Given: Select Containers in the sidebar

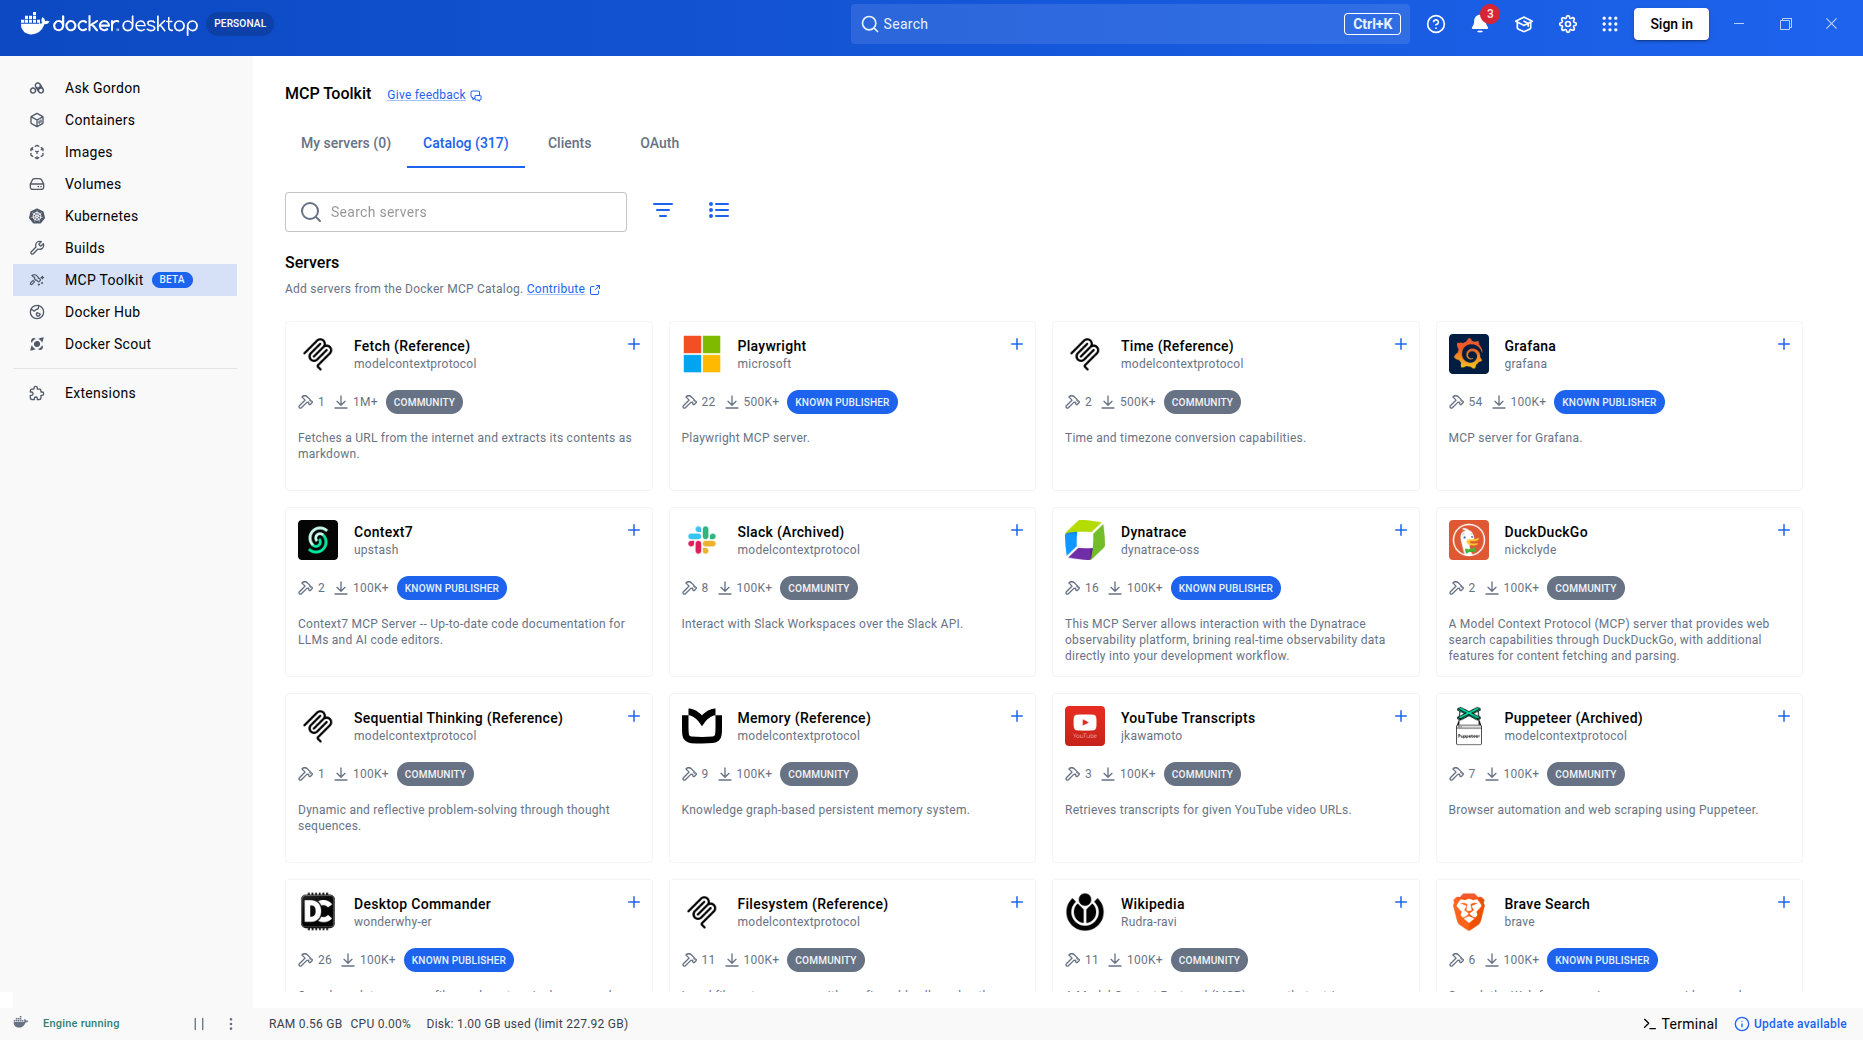Looking at the screenshot, I should click(99, 120).
